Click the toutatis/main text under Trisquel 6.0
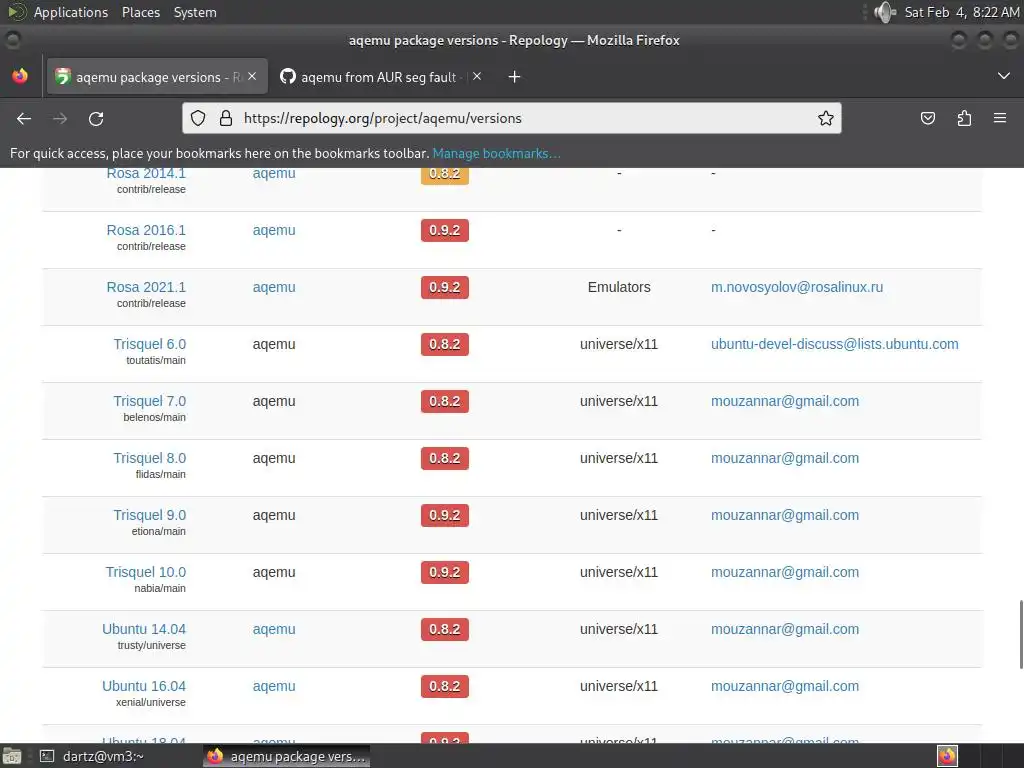 coord(155,360)
